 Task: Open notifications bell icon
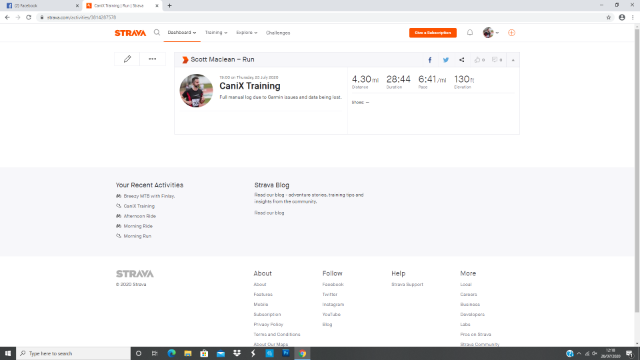(x=470, y=32)
